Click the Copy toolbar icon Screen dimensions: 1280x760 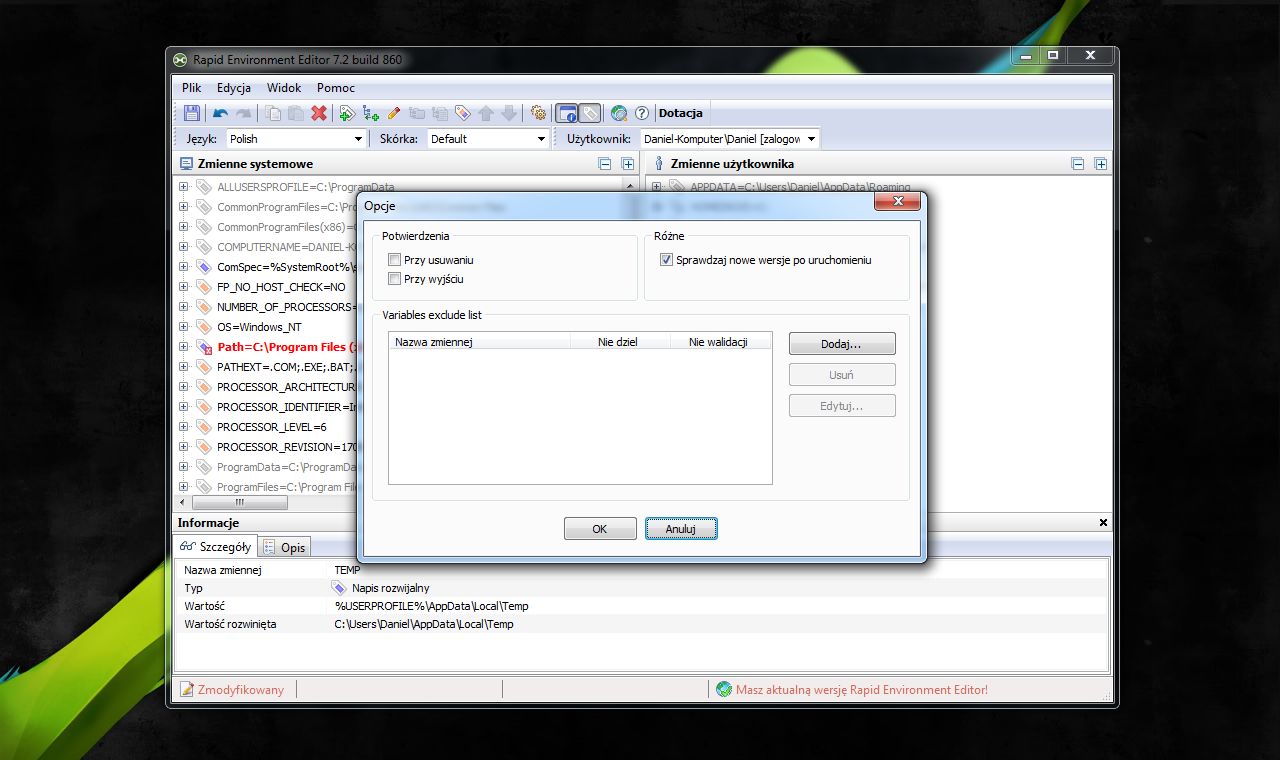click(x=273, y=113)
